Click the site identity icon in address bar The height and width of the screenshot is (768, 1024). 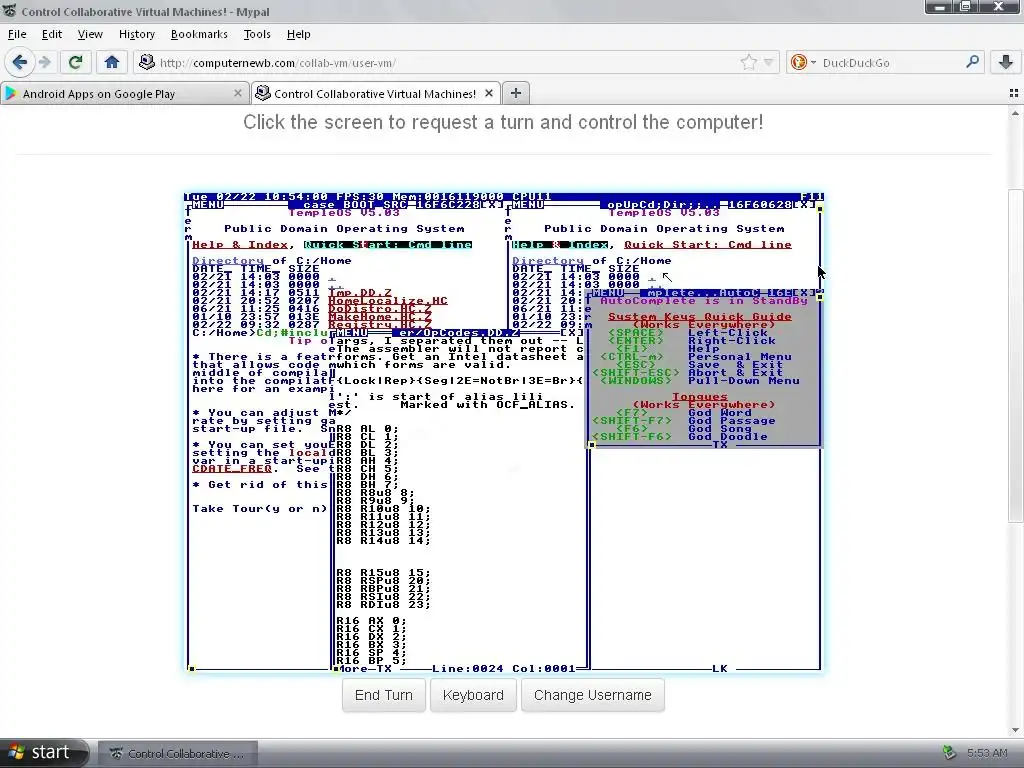[x=147, y=62]
